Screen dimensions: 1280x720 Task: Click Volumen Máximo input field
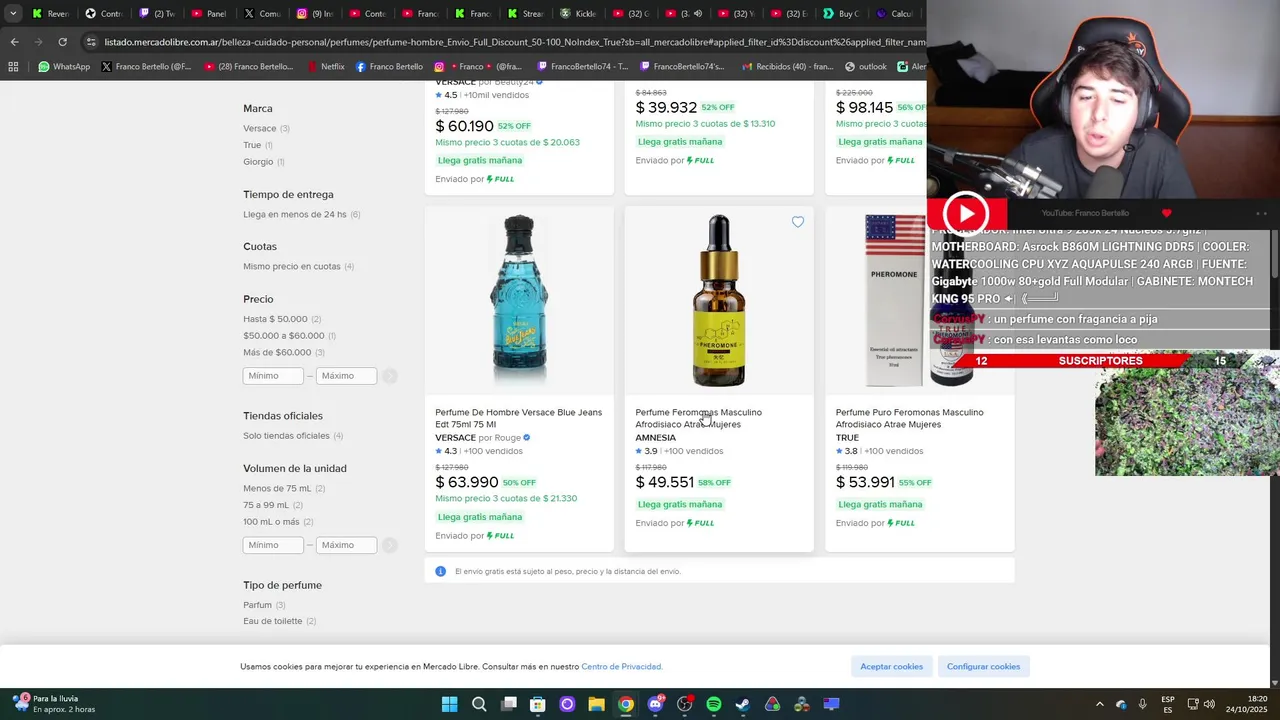pyautogui.click(x=346, y=545)
